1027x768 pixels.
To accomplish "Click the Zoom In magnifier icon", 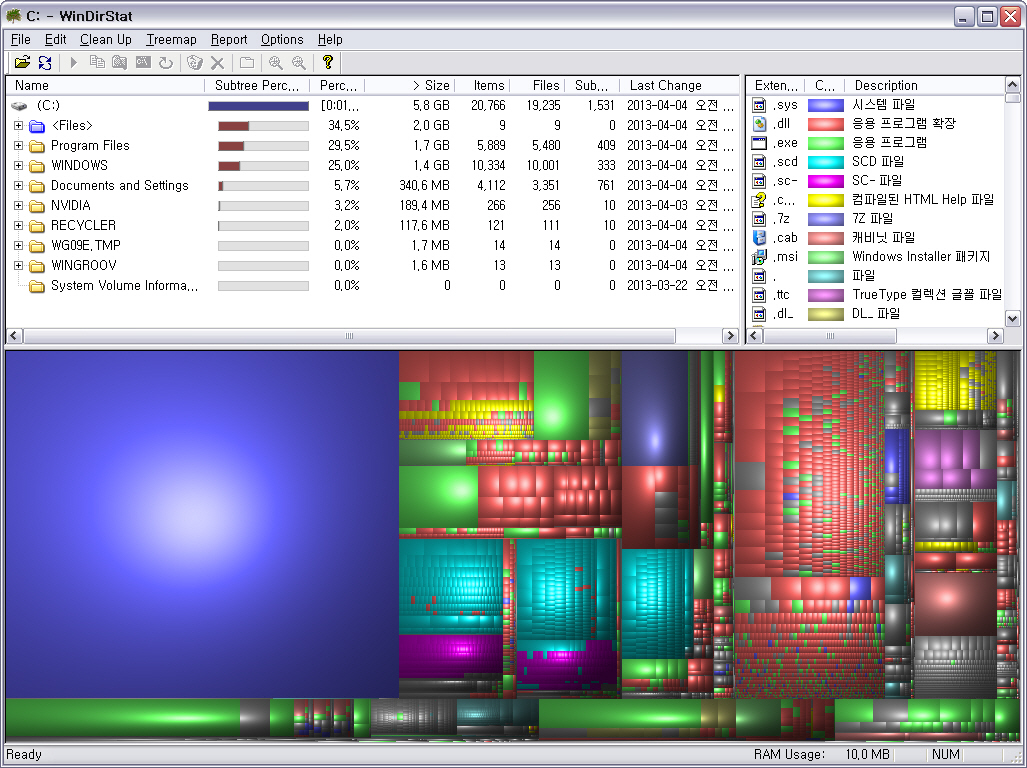I will point(275,62).
